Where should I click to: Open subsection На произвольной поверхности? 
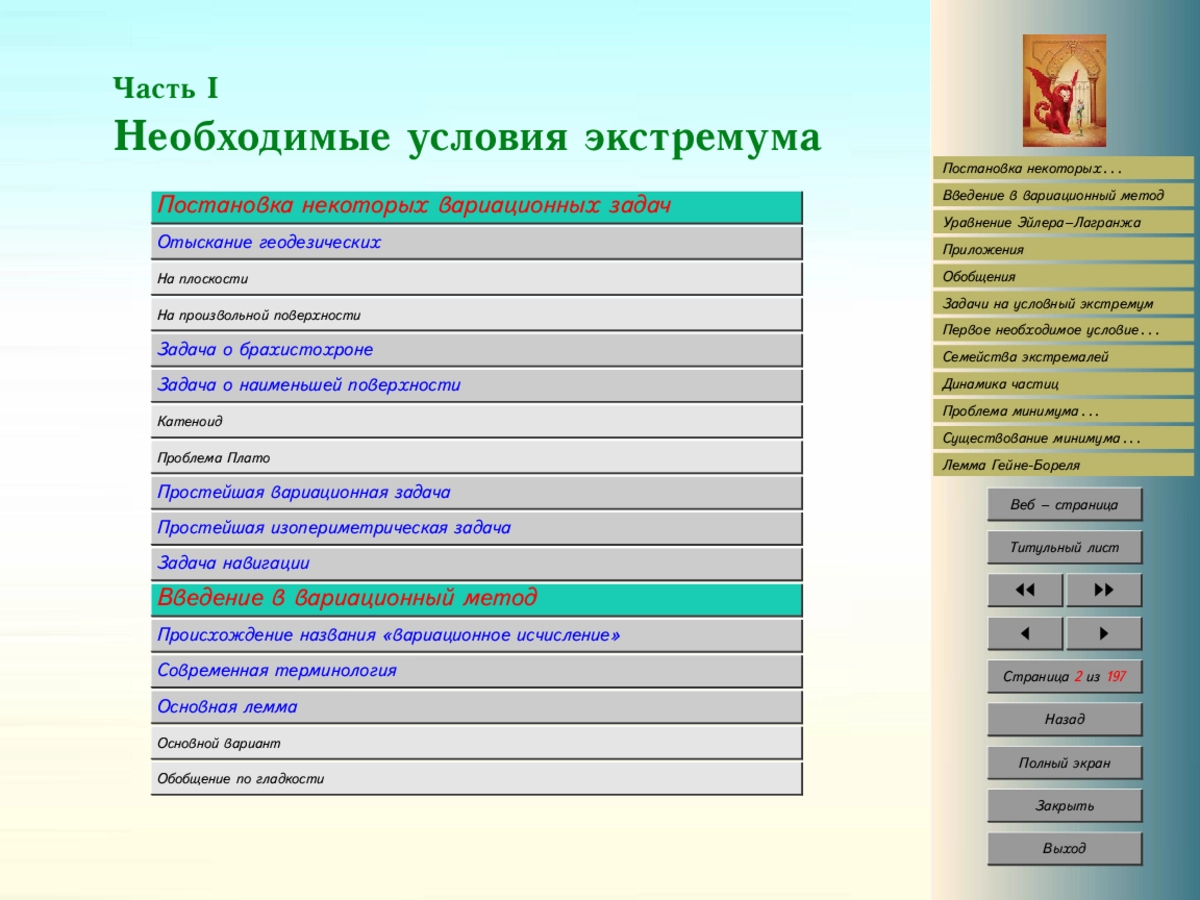tap(477, 315)
